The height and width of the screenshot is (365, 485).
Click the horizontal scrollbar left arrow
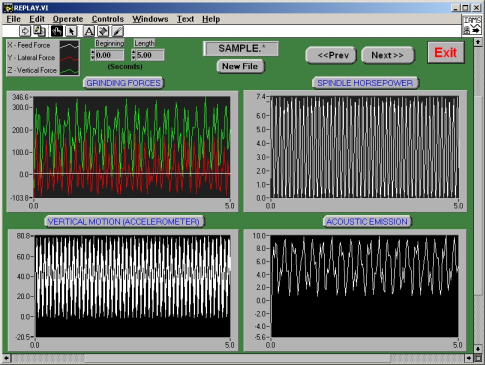point(6,358)
